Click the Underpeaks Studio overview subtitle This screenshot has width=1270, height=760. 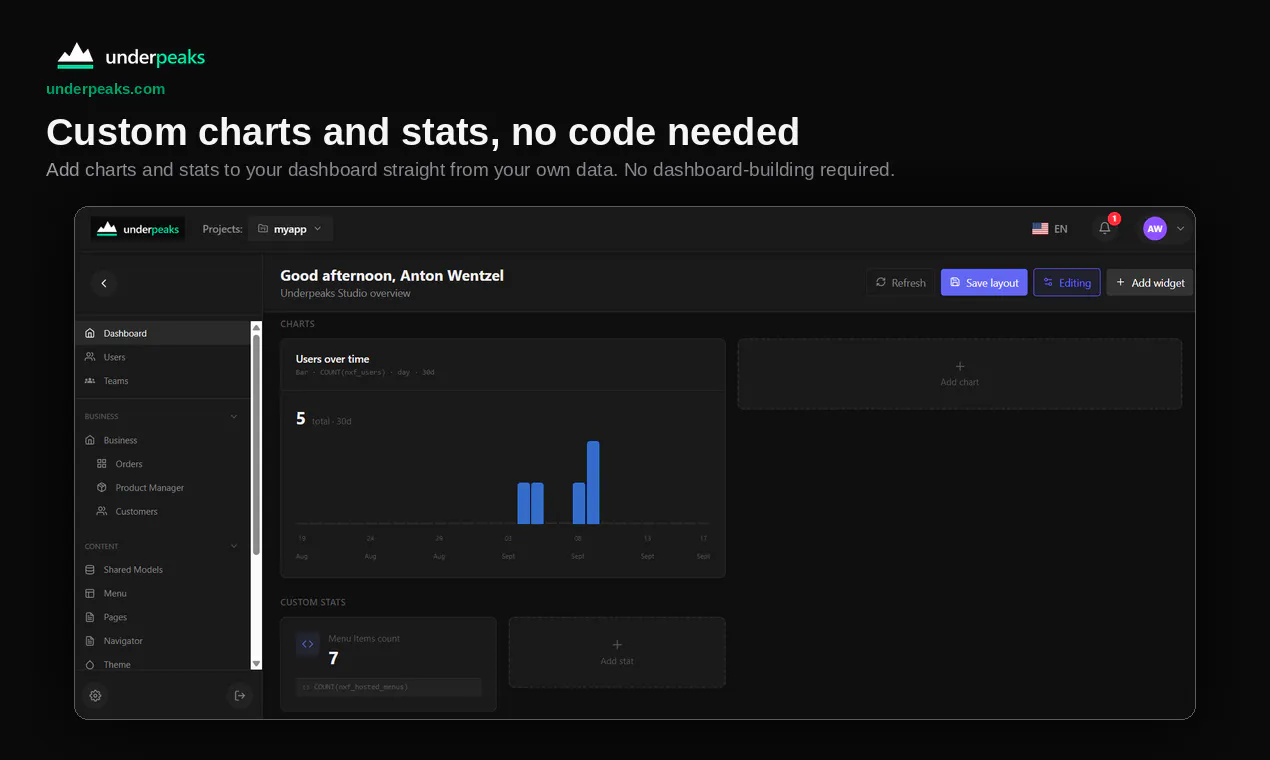click(x=345, y=294)
